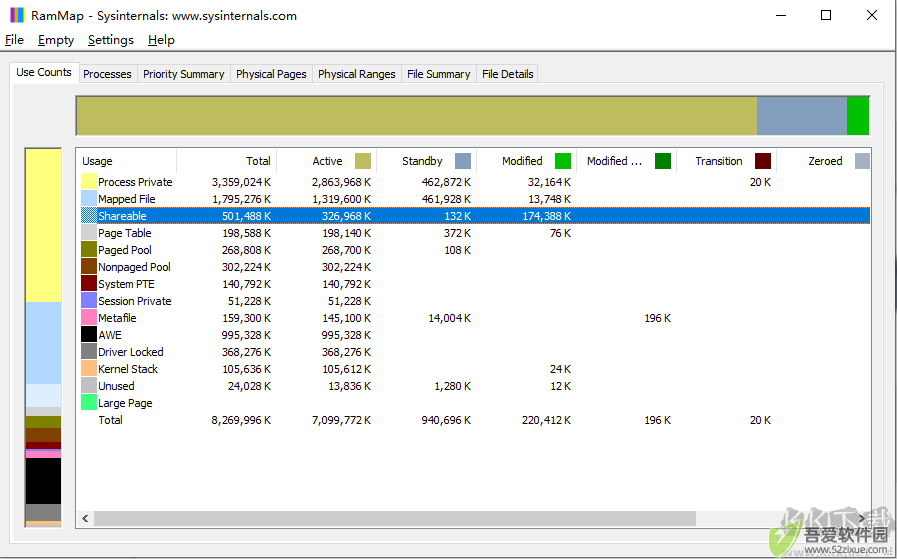This screenshot has width=897, height=559.
Task: Select the Unused row
Action: click(474, 385)
